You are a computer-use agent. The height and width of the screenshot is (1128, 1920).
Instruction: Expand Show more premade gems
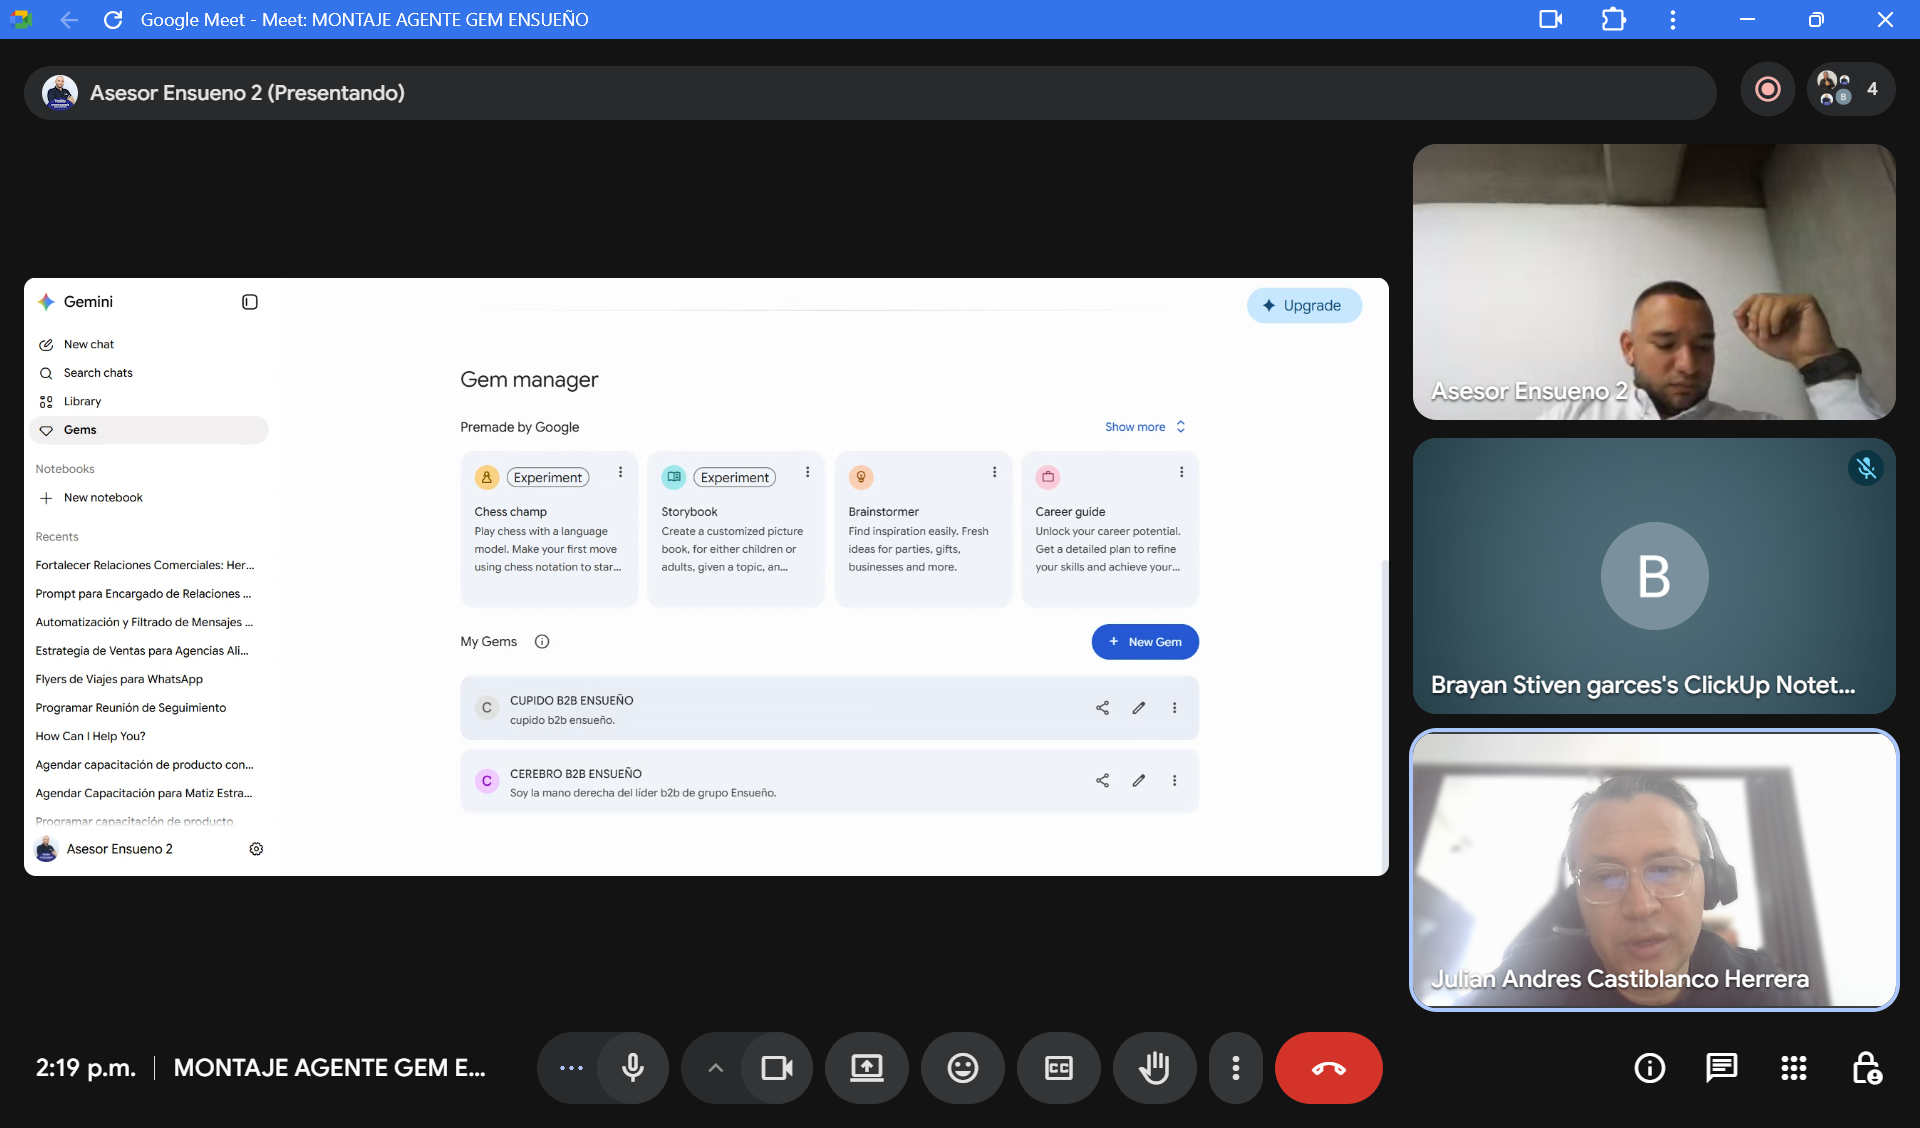pyautogui.click(x=1145, y=427)
